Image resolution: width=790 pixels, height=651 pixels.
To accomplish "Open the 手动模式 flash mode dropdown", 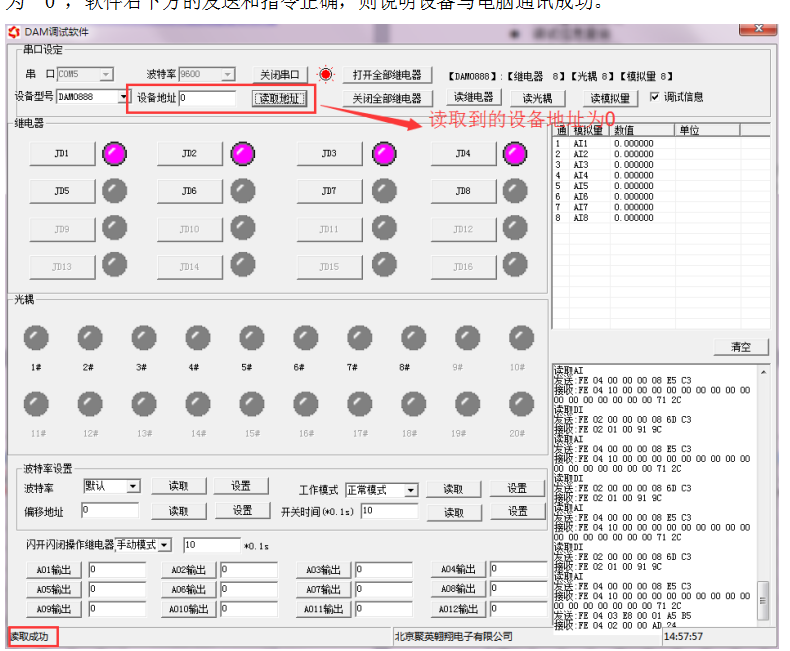I will [x=165, y=545].
